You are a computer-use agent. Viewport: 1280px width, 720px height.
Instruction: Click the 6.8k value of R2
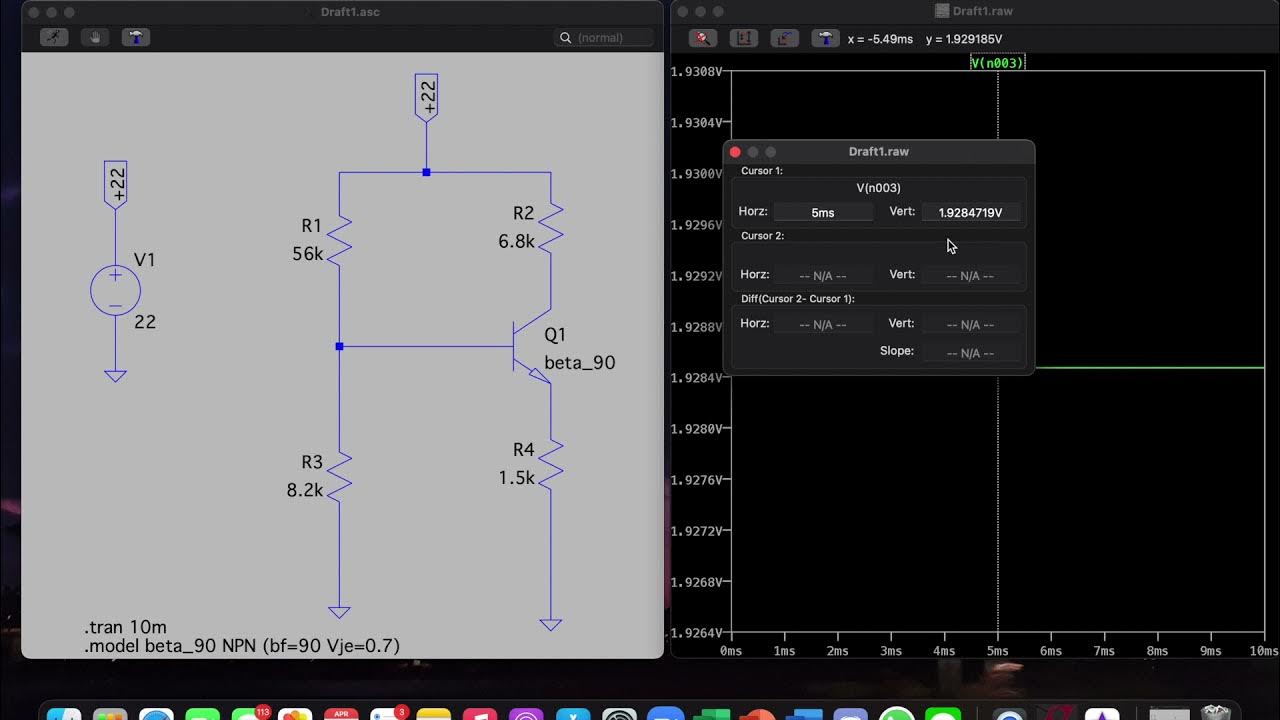[x=517, y=242]
